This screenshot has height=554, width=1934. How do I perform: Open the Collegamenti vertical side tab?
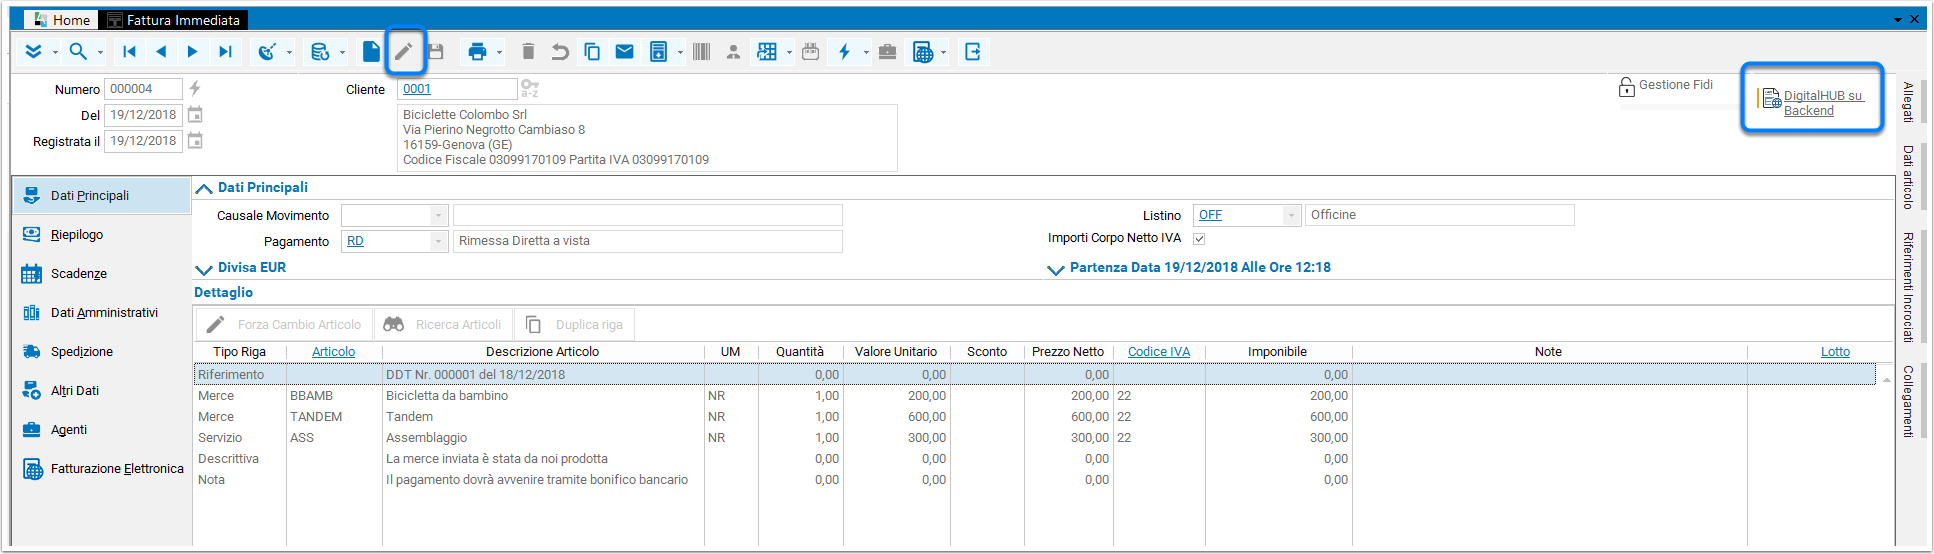1908,401
